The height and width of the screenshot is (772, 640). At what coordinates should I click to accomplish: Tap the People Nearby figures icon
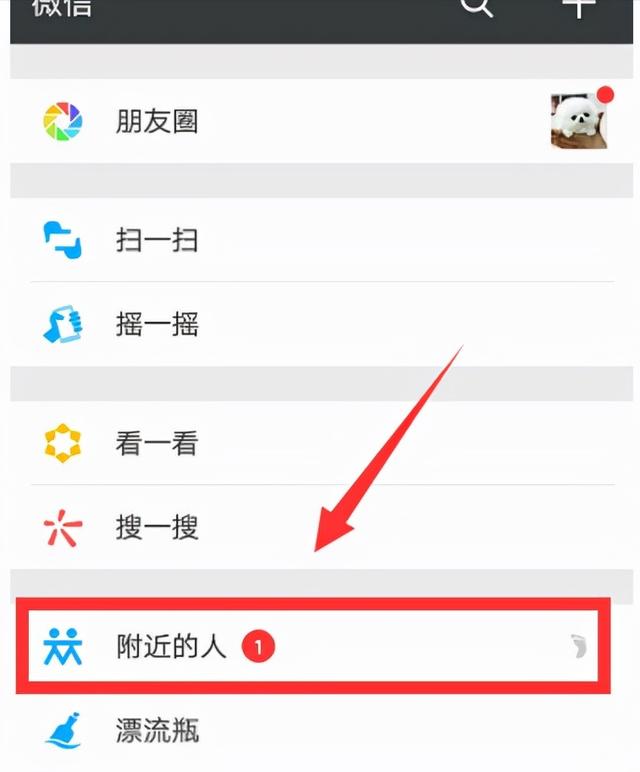click(63, 646)
